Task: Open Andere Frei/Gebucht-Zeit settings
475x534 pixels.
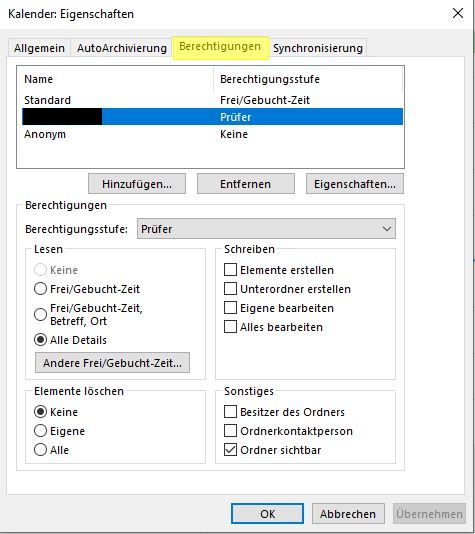Action: point(112,363)
